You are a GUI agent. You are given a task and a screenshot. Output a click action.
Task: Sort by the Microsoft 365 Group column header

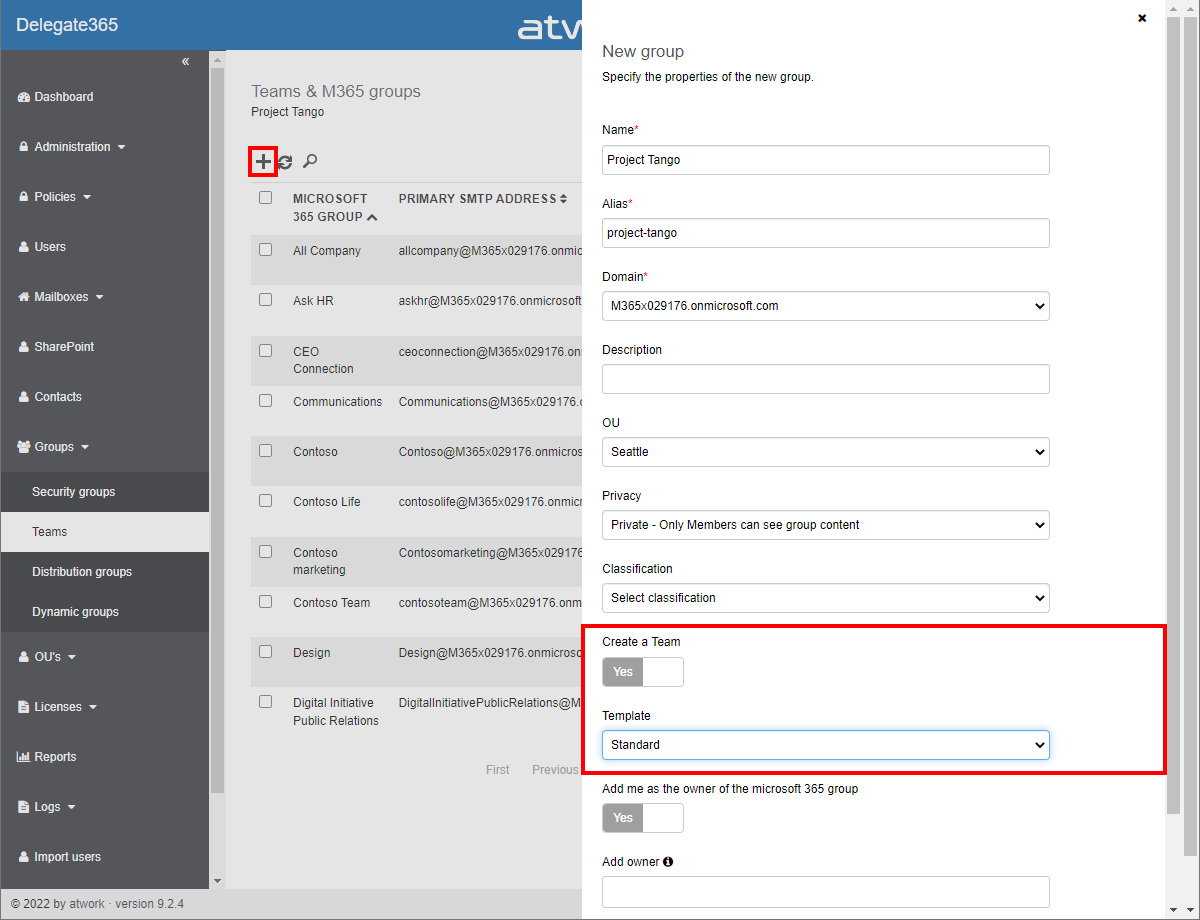335,207
